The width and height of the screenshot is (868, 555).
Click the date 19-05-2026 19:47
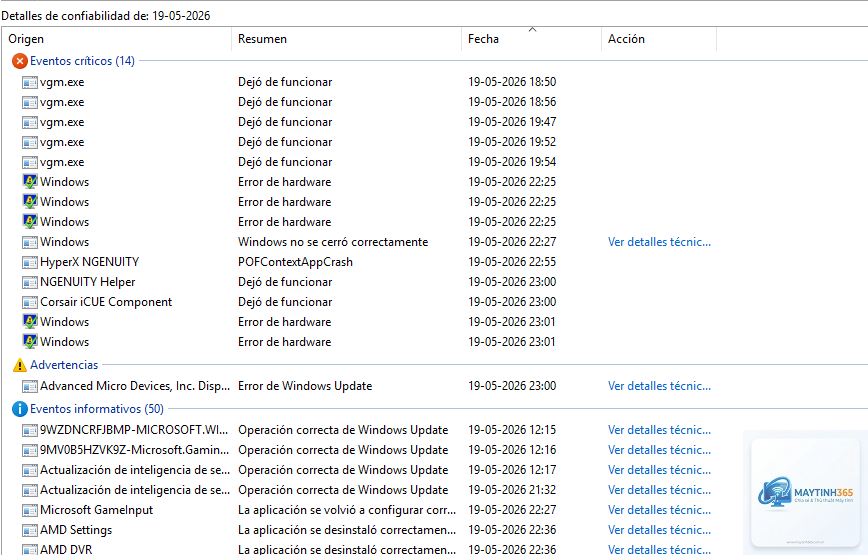[x=512, y=122]
